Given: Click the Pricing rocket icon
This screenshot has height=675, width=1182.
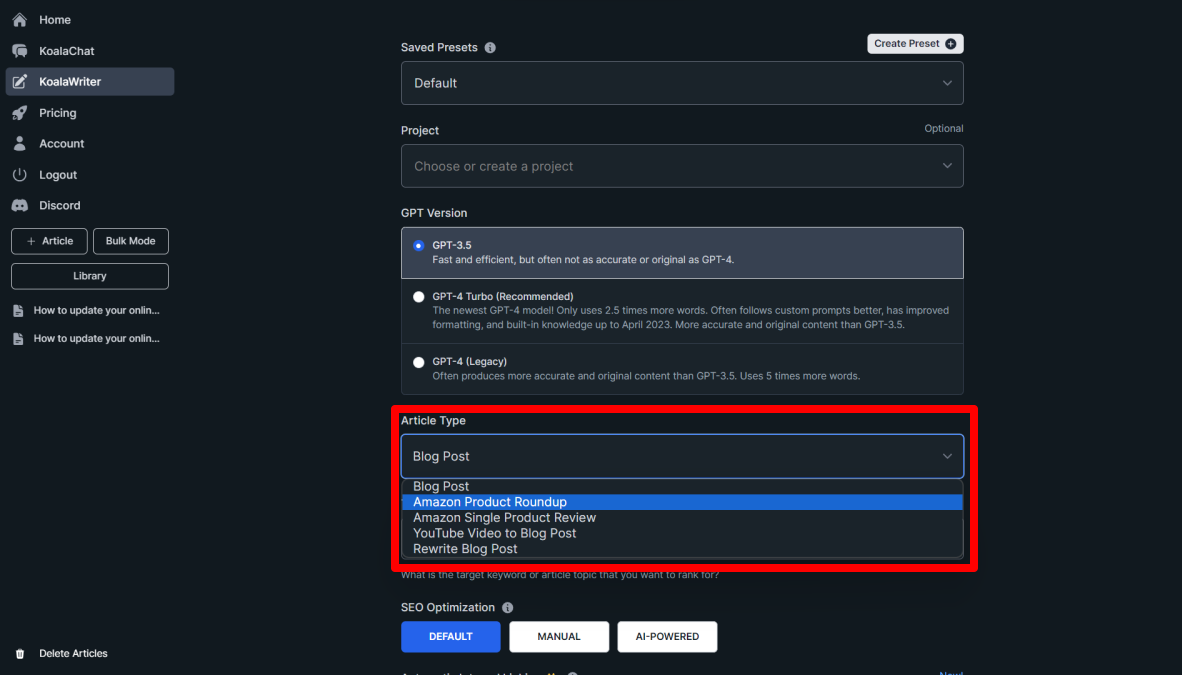Looking at the screenshot, I should tap(20, 112).
